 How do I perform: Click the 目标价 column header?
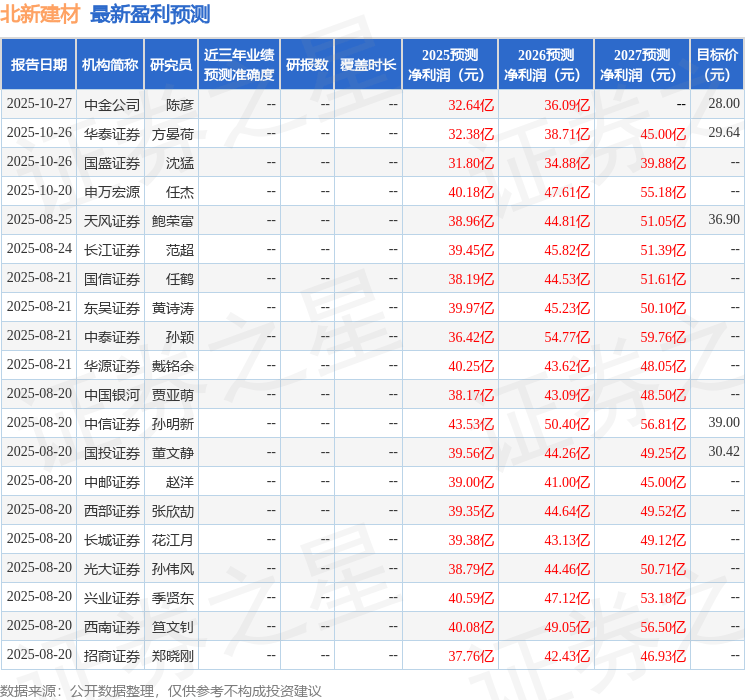717,64
